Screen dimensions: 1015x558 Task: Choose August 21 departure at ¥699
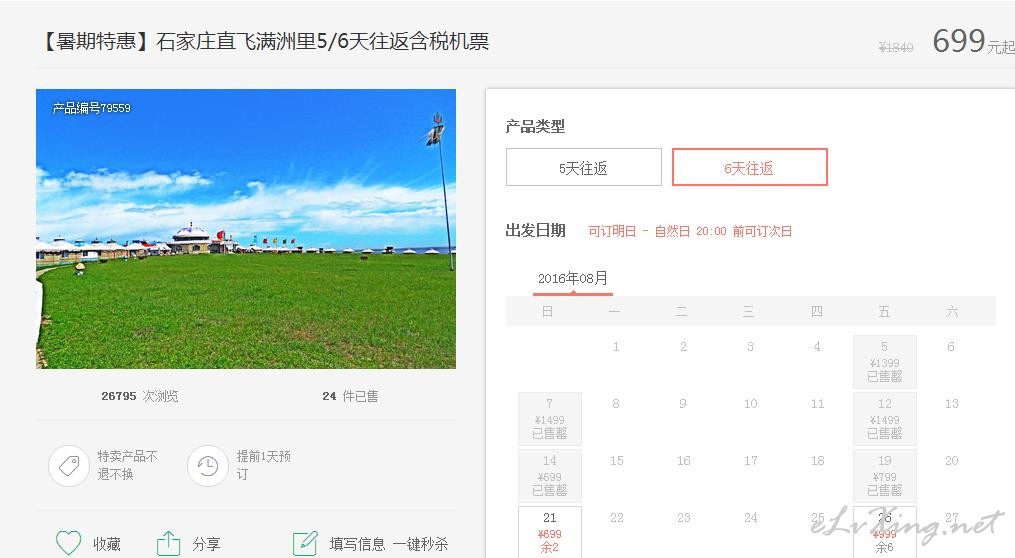[x=550, y=532]
